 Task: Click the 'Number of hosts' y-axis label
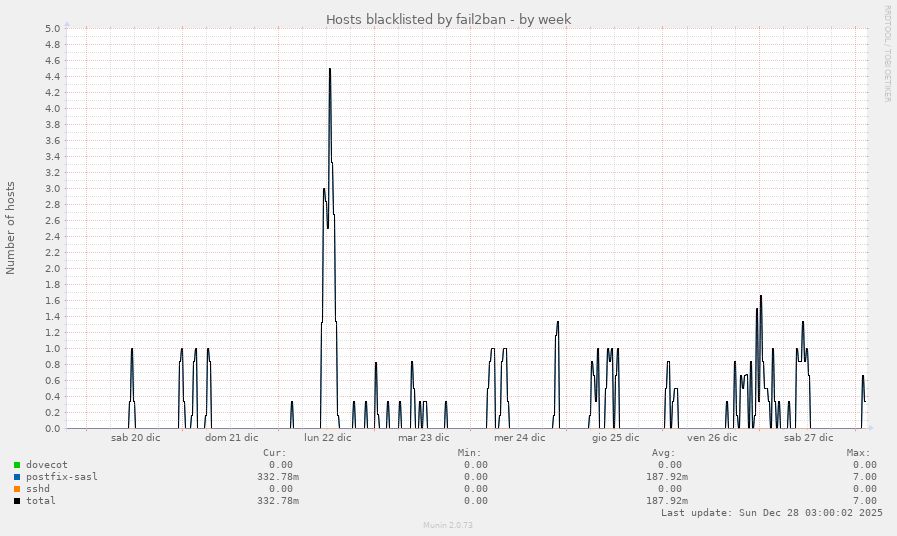(x=11, y=228)
